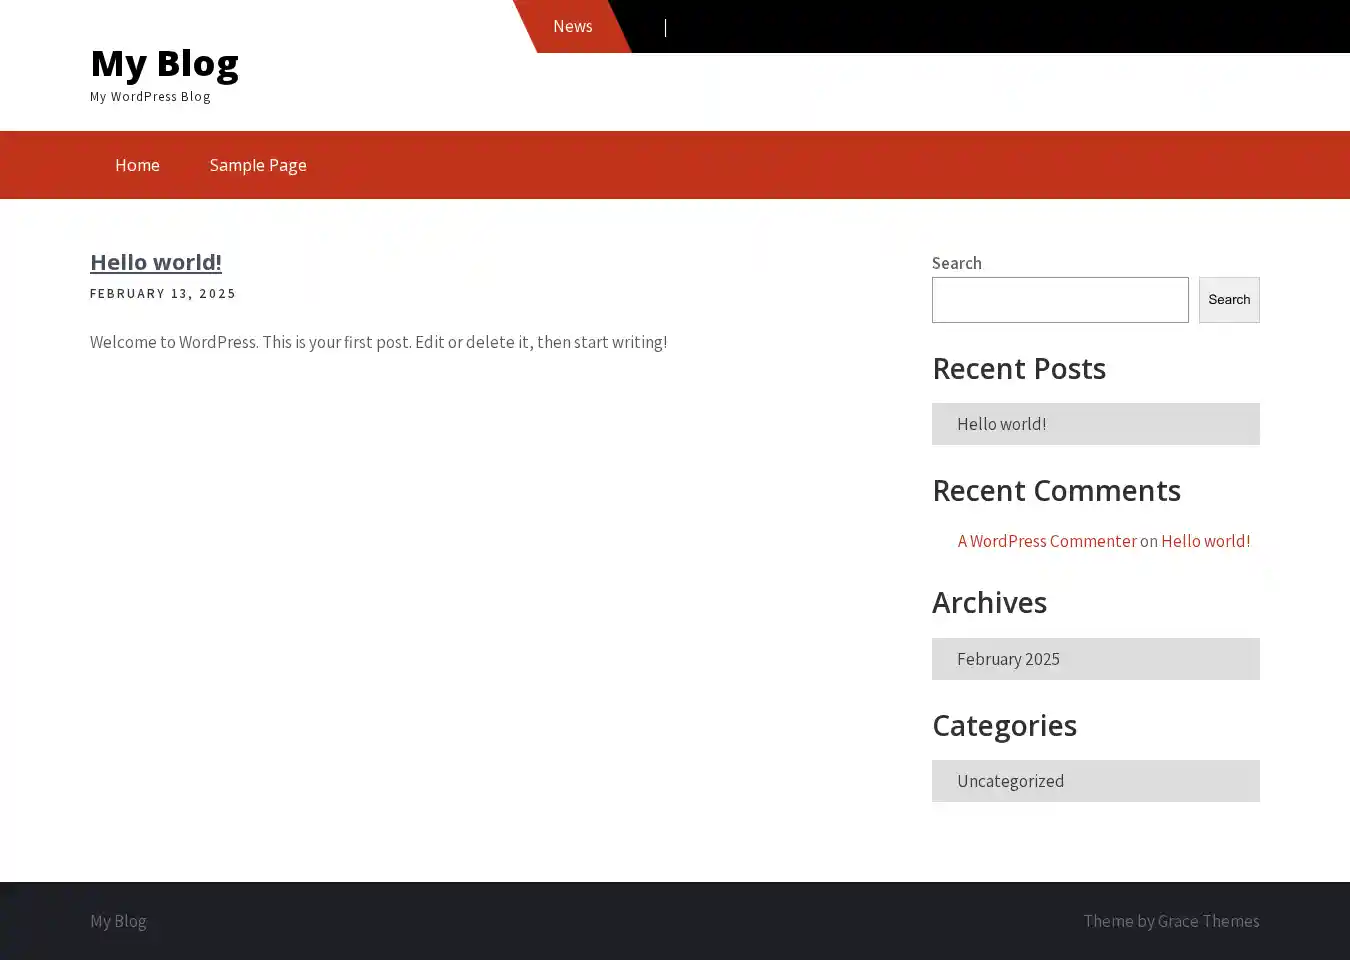Open the Home menu item

137,165
